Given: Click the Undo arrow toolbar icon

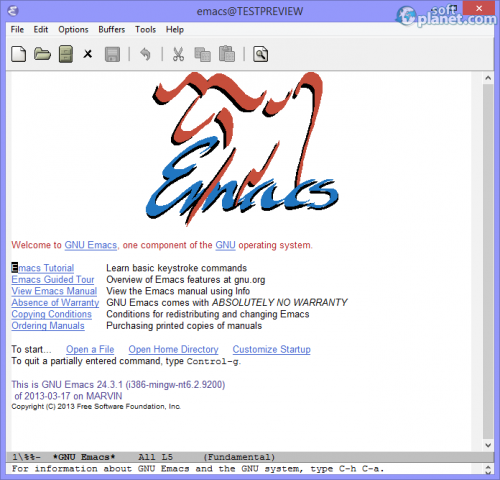Looking at the screenshot, I should coord(145,54).
